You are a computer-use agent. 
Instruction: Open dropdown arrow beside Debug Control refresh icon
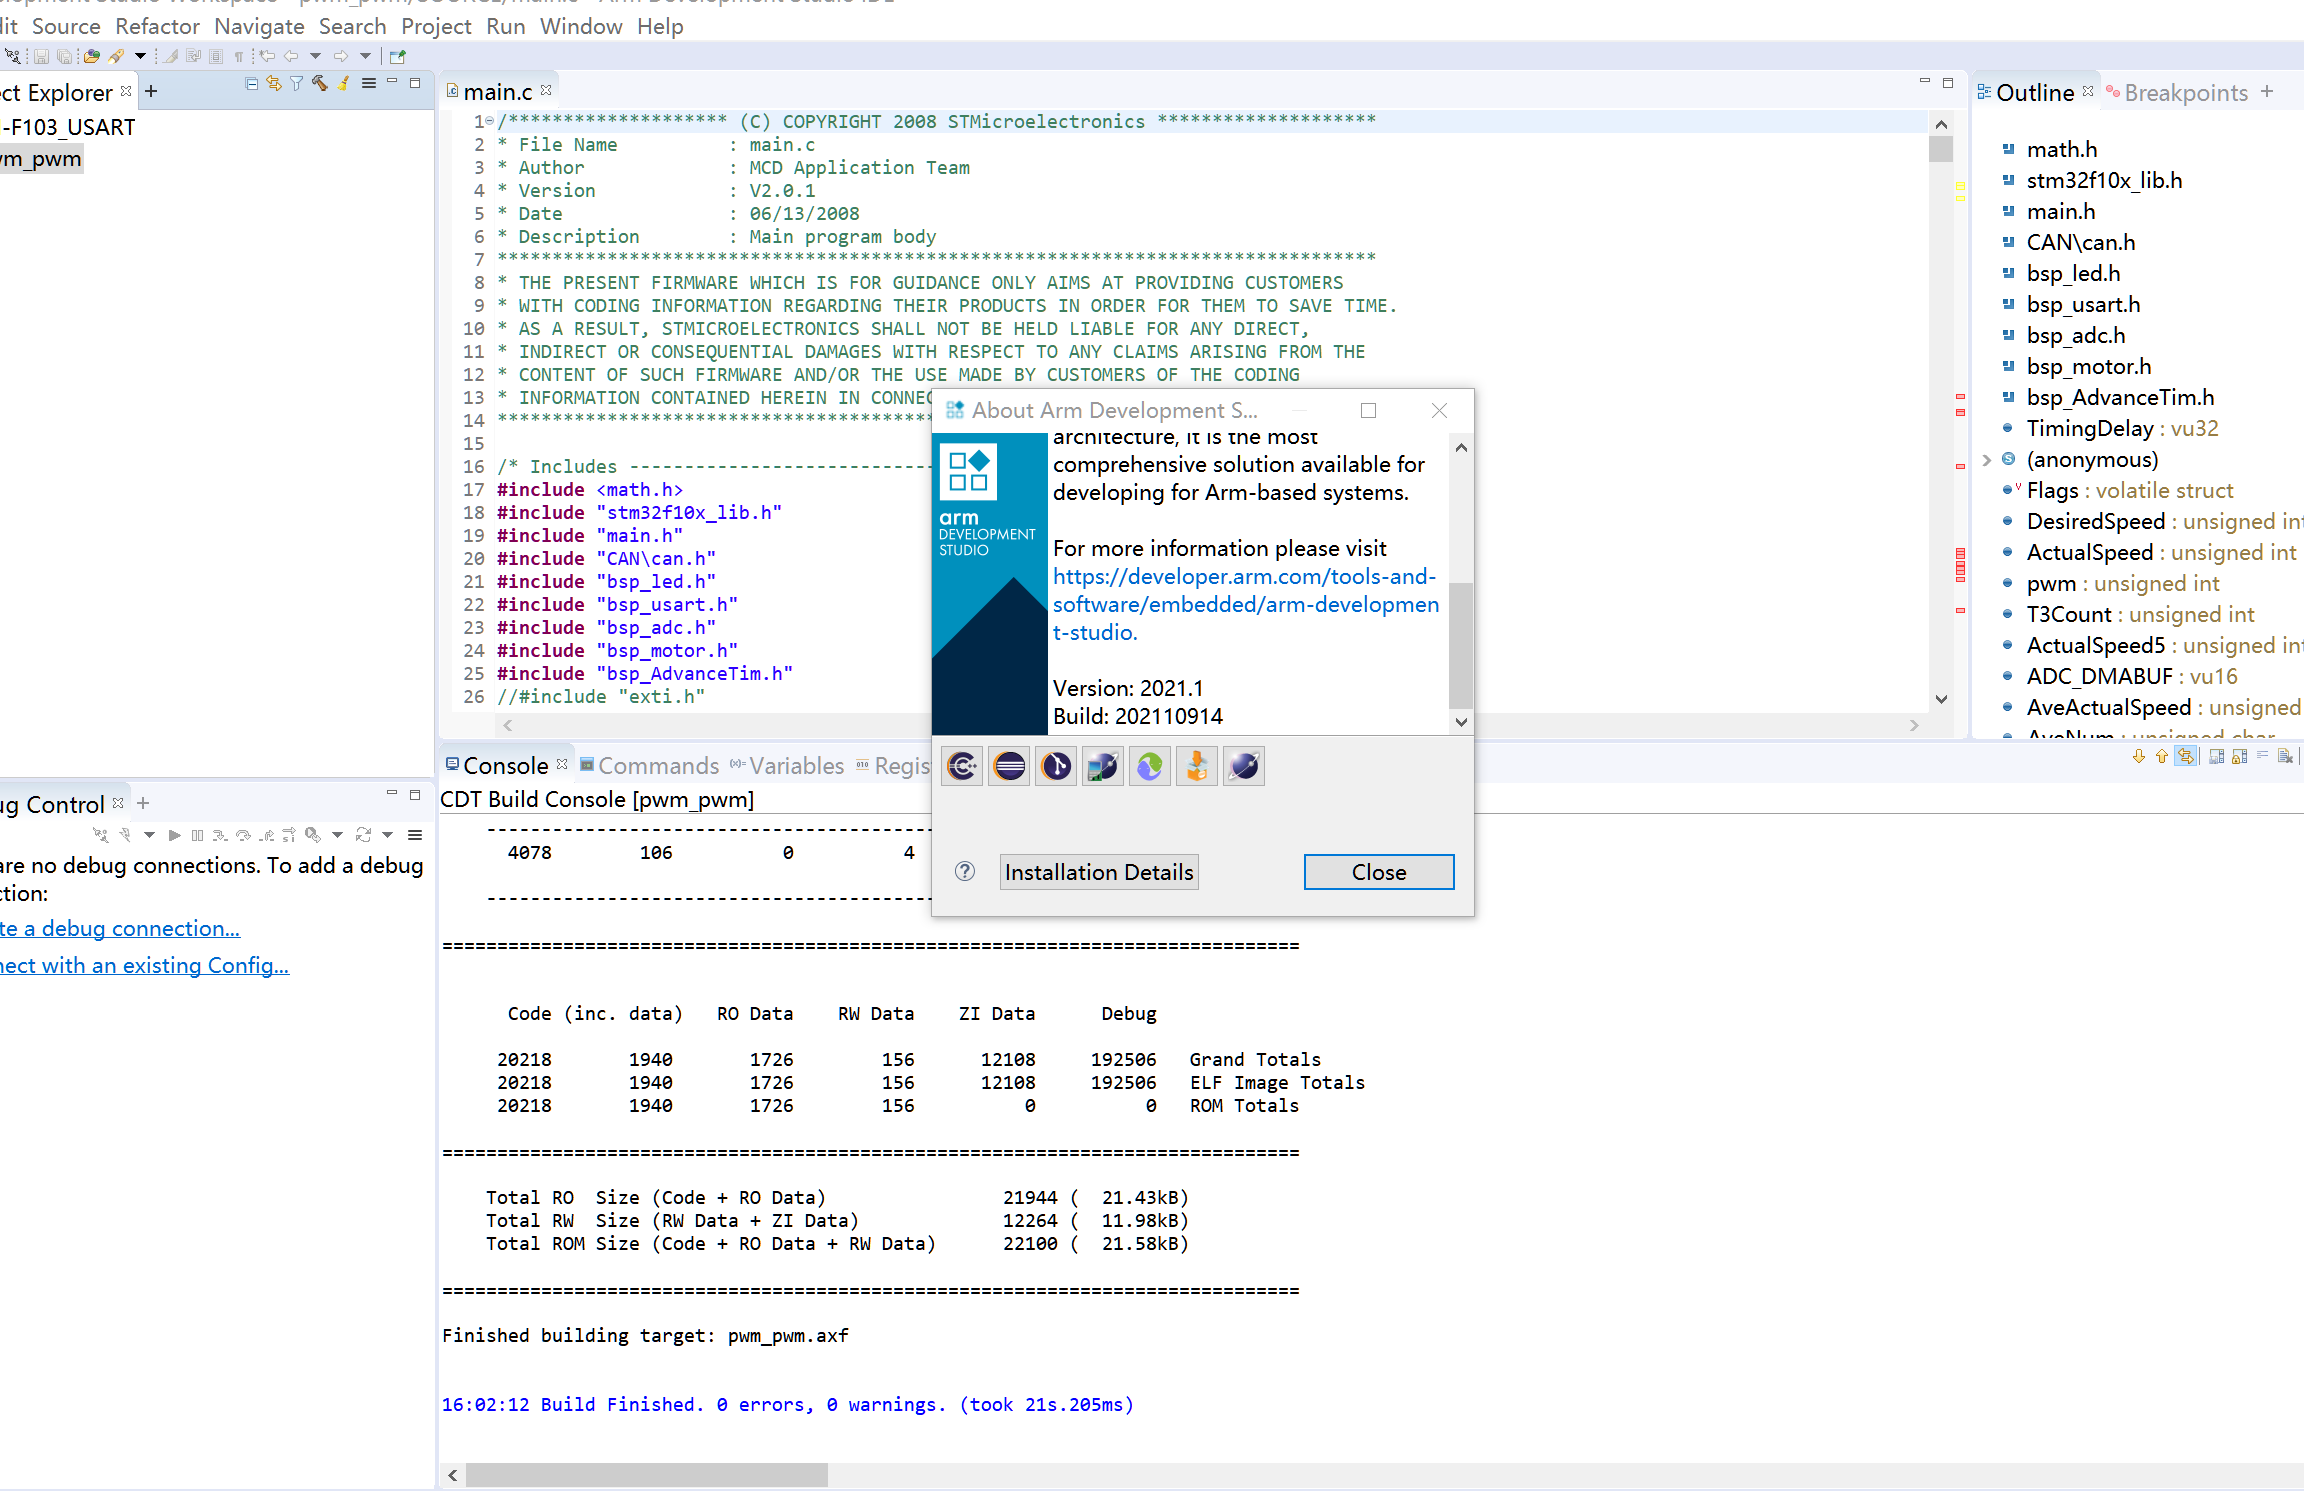387,835
